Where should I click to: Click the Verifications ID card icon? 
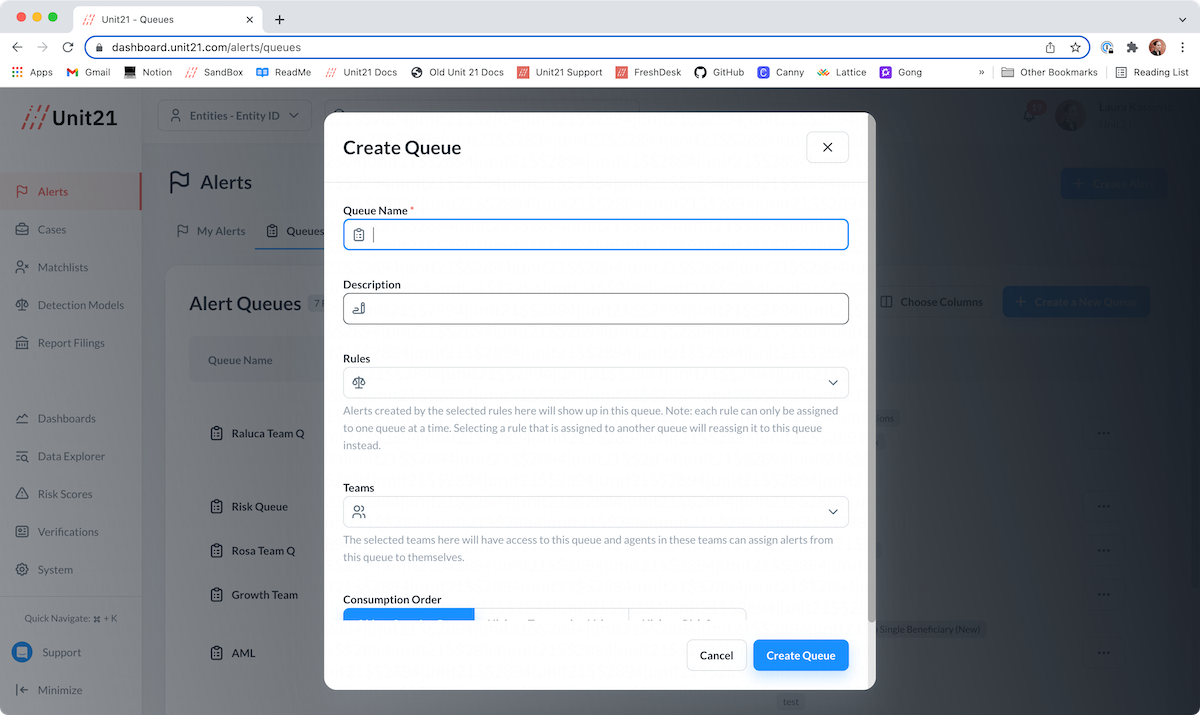point(22,532)
